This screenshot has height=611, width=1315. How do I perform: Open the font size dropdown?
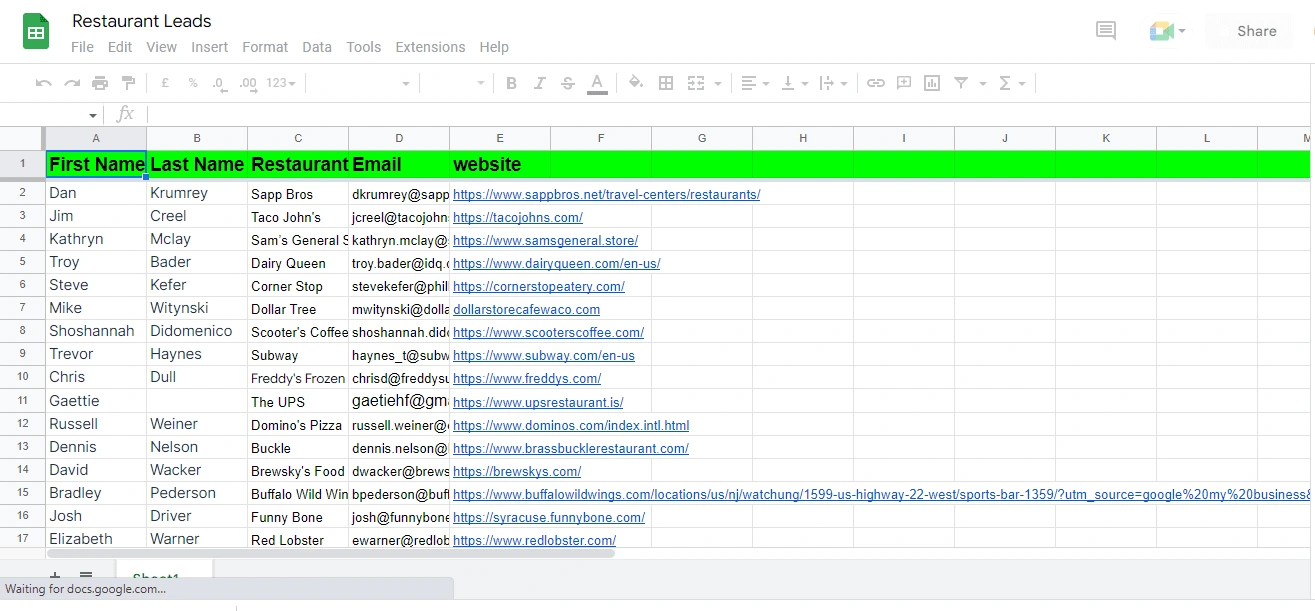click(455, 83)
